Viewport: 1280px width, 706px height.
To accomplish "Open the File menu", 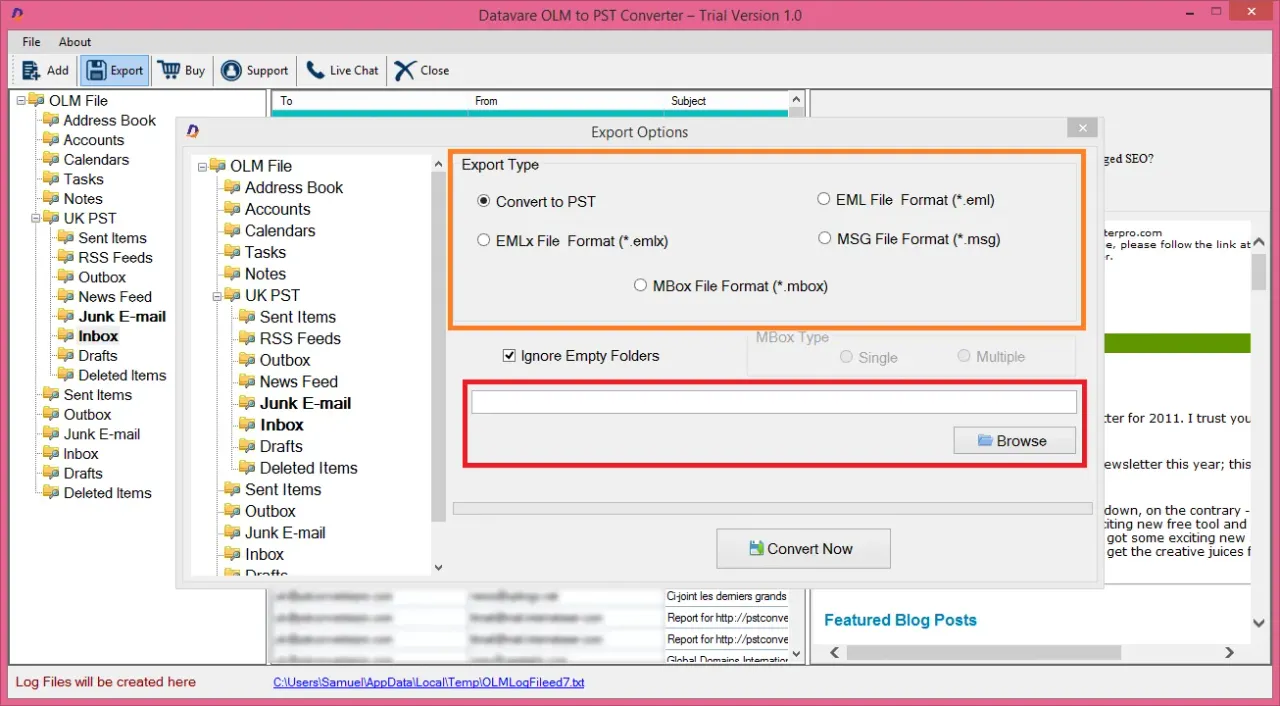I will pos(32,42).
